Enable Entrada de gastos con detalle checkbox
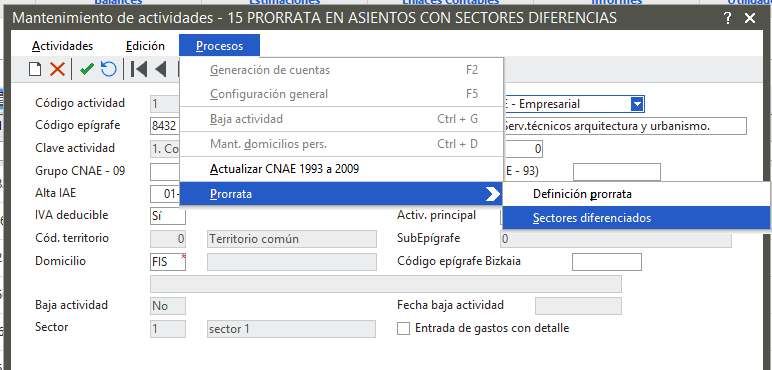Screen dimensions: 772x370 [403, 328]
